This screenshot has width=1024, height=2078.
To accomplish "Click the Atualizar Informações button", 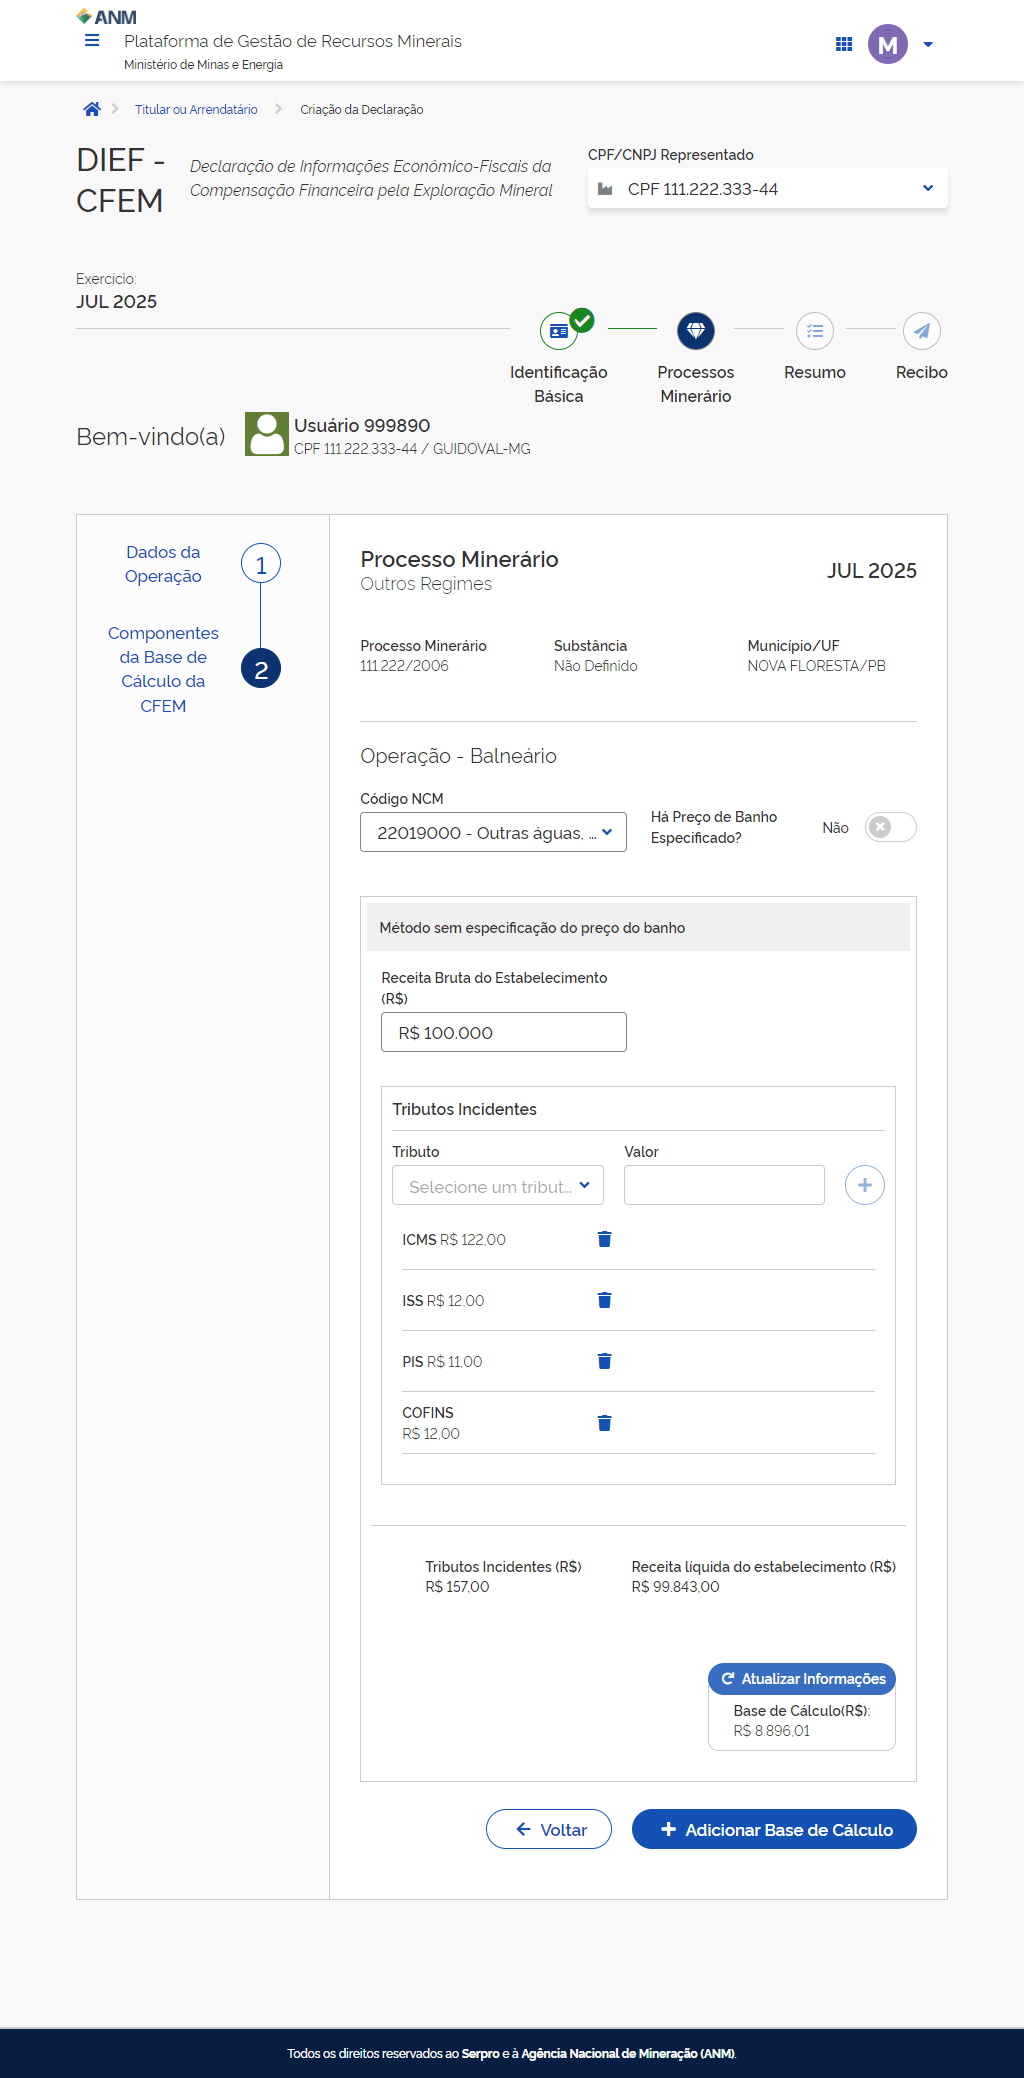I will tap(802, 1679).
